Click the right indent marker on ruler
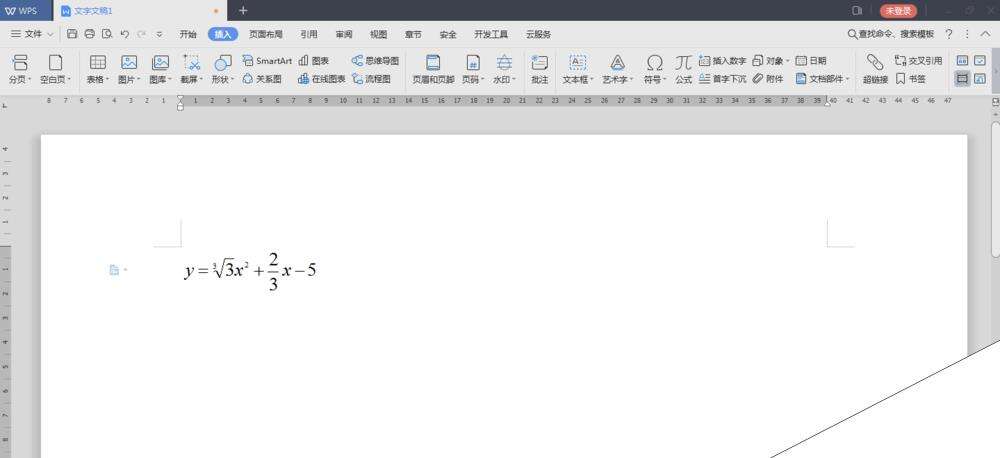This screenshot has width=1000, height=458. click(x=827, y=102)
